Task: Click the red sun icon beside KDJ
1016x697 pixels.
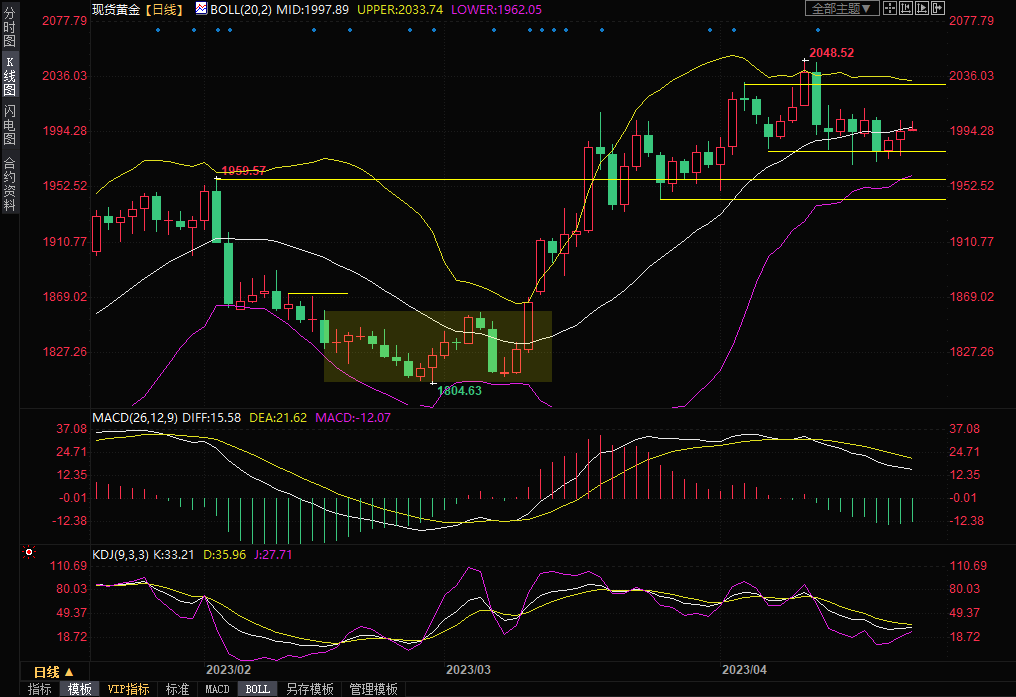Action: (x=28, y=552)
